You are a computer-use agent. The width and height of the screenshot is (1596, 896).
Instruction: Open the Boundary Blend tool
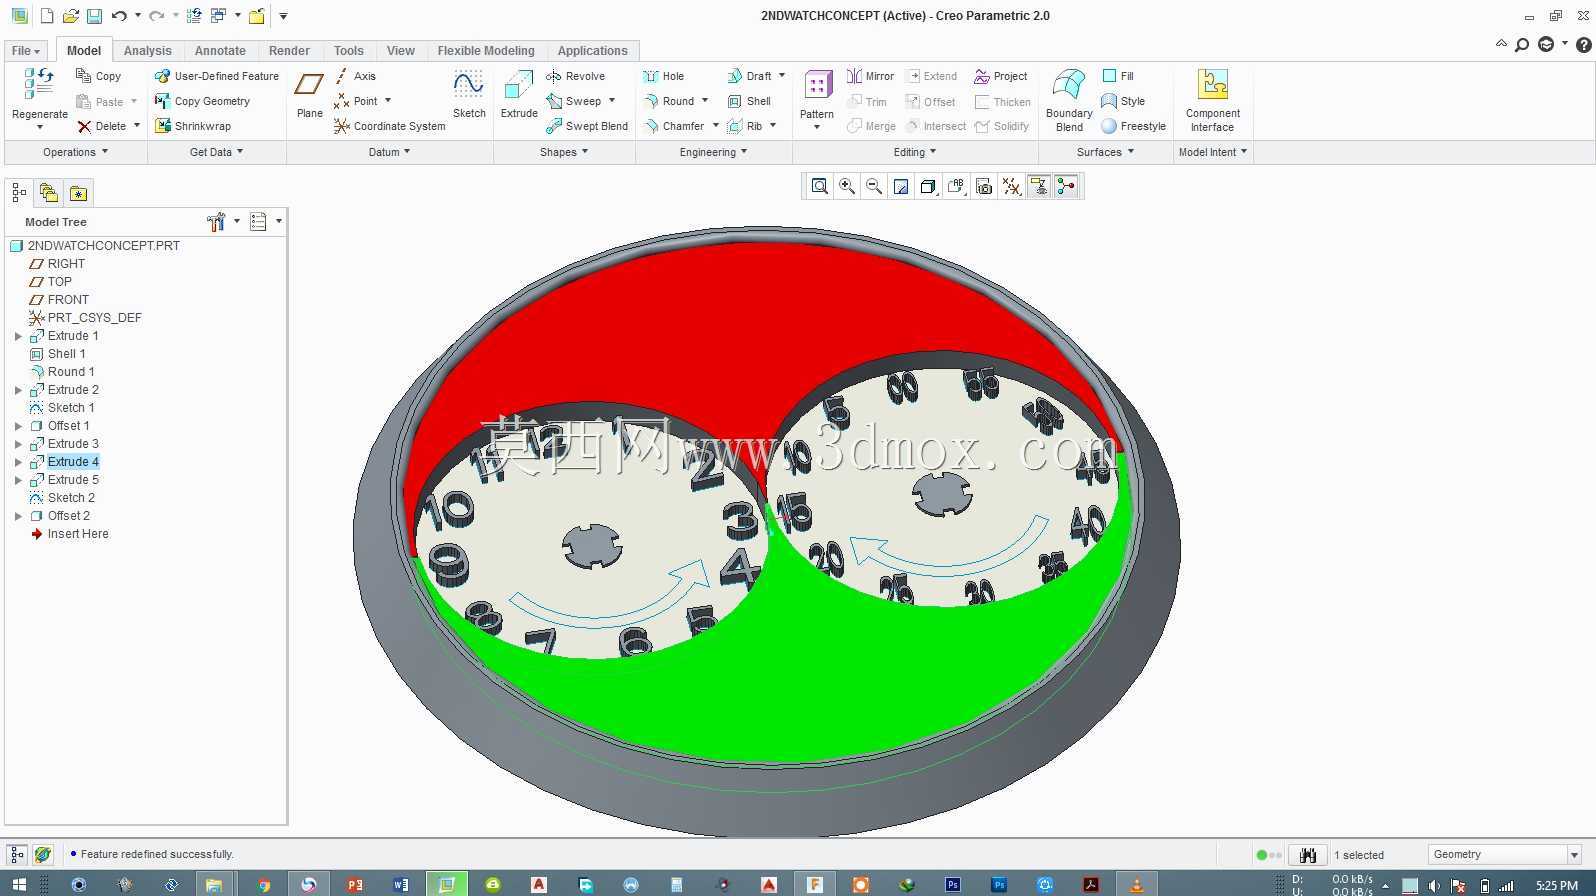[1069, 100]
